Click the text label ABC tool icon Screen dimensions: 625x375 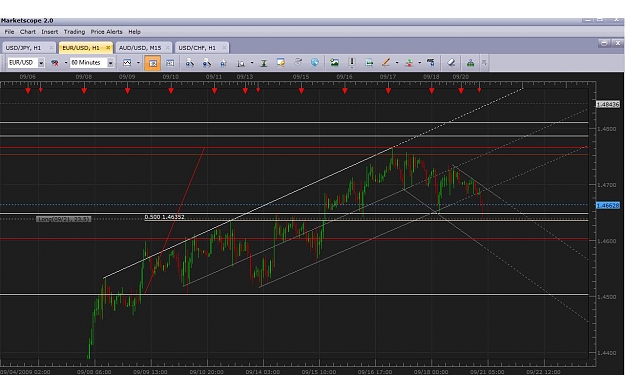430,63
